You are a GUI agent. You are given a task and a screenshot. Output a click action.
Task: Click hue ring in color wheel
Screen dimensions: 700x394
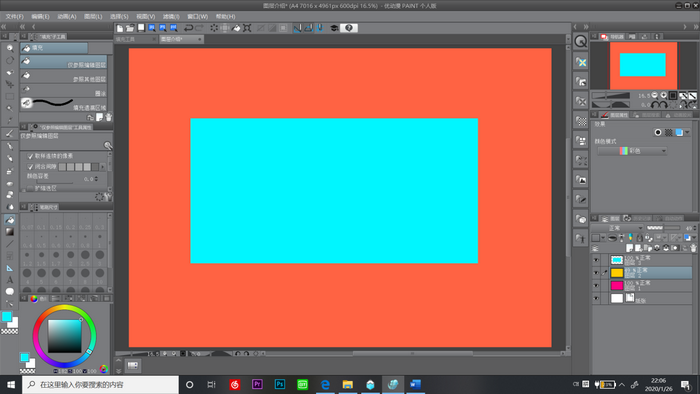coord(64,308)
